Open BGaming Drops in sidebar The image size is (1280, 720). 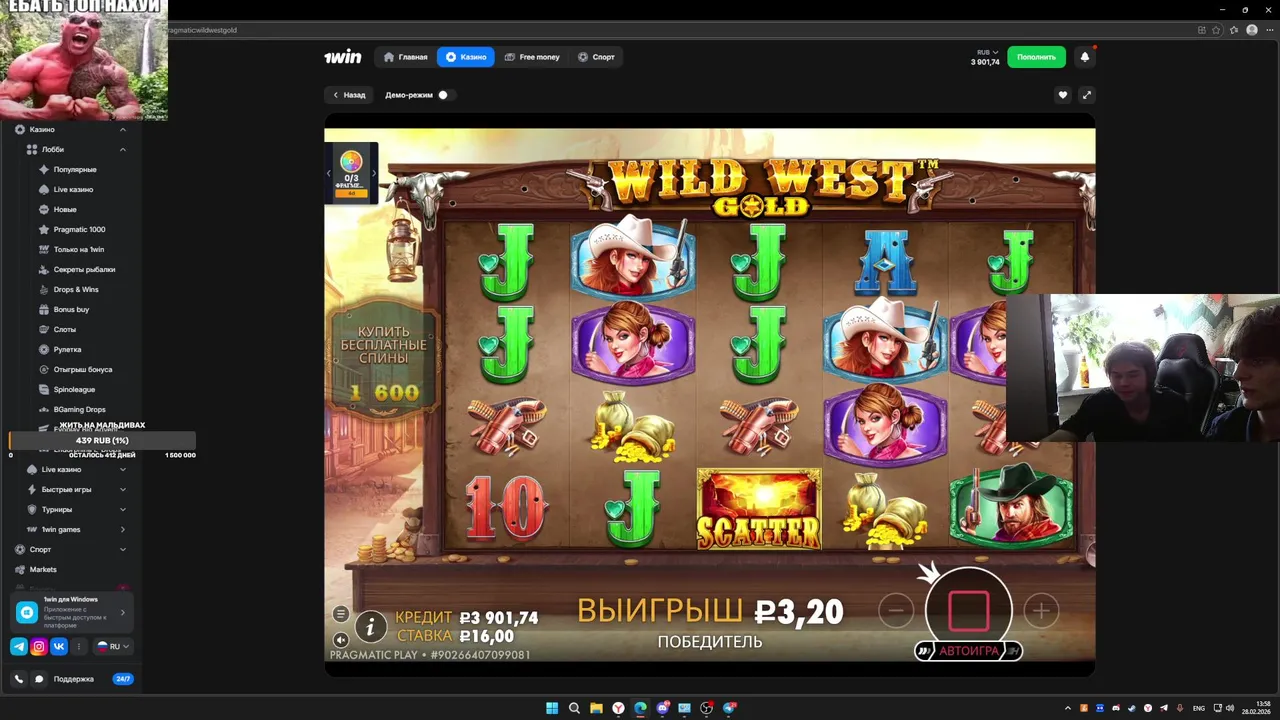(79, 410)
